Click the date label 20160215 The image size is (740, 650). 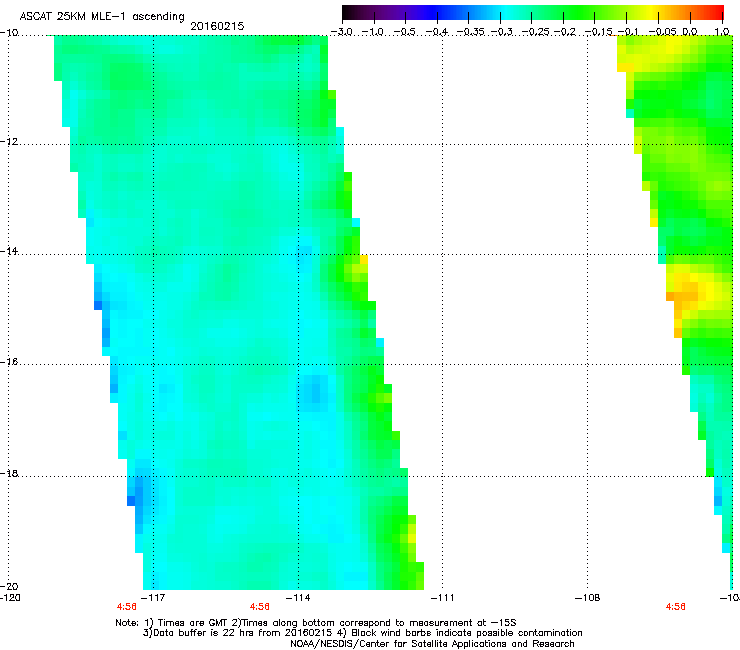coord(217,26)
